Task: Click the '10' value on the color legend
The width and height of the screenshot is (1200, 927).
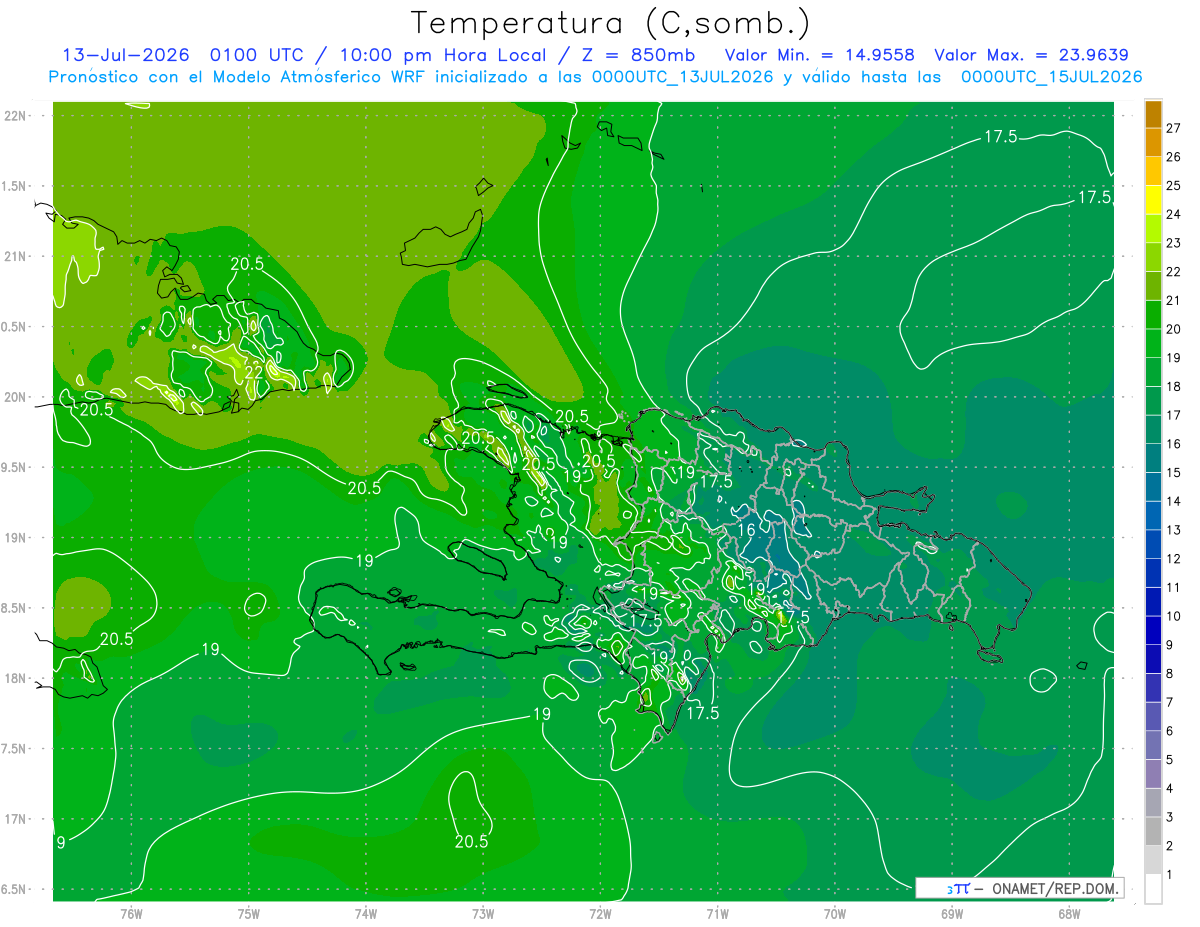Action: click(1174, 616)
